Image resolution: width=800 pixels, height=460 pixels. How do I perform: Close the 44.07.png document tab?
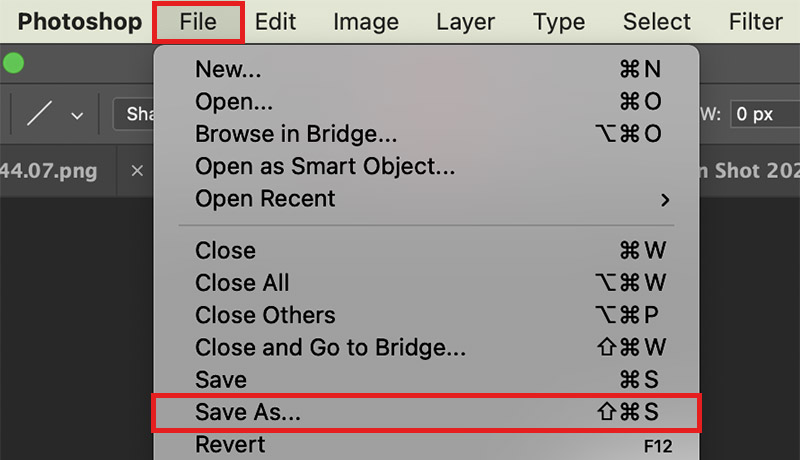pyautogui.click(x=137, y=171)
